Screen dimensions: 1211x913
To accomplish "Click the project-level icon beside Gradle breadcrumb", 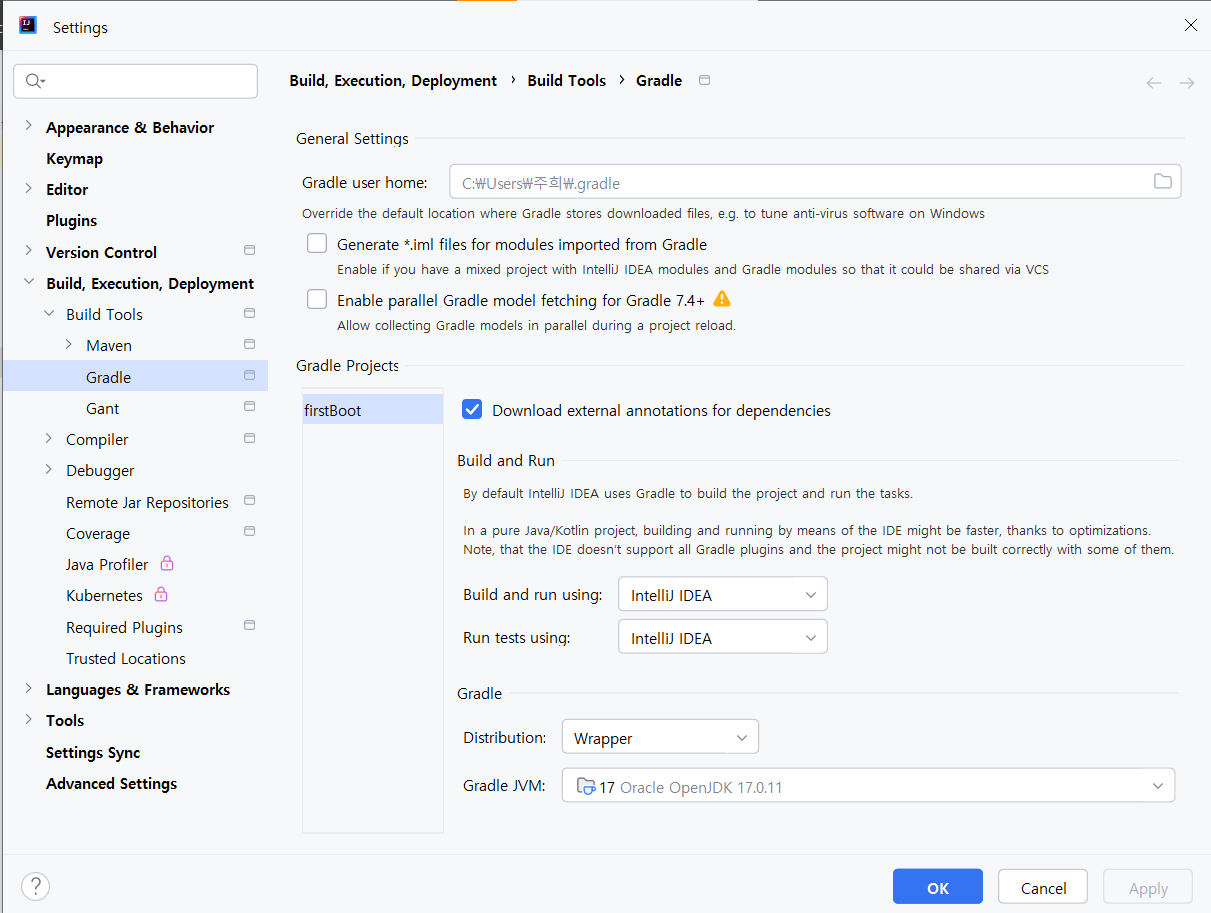I will (x=704, y=81).
